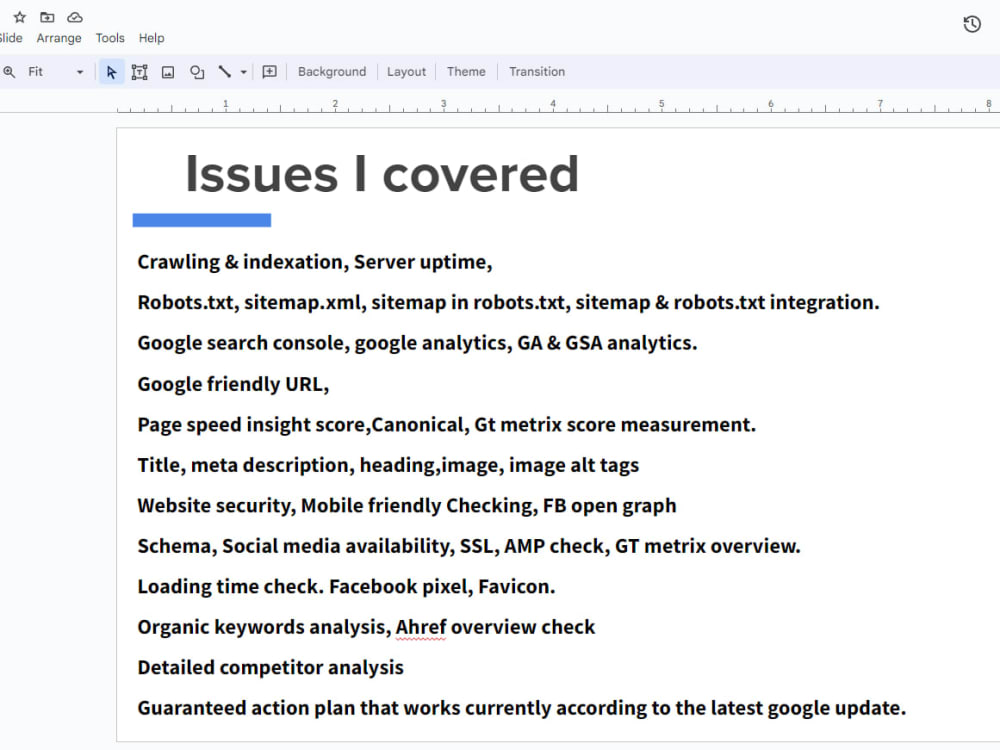Click the zoom magnifier icon

[9, 72]
